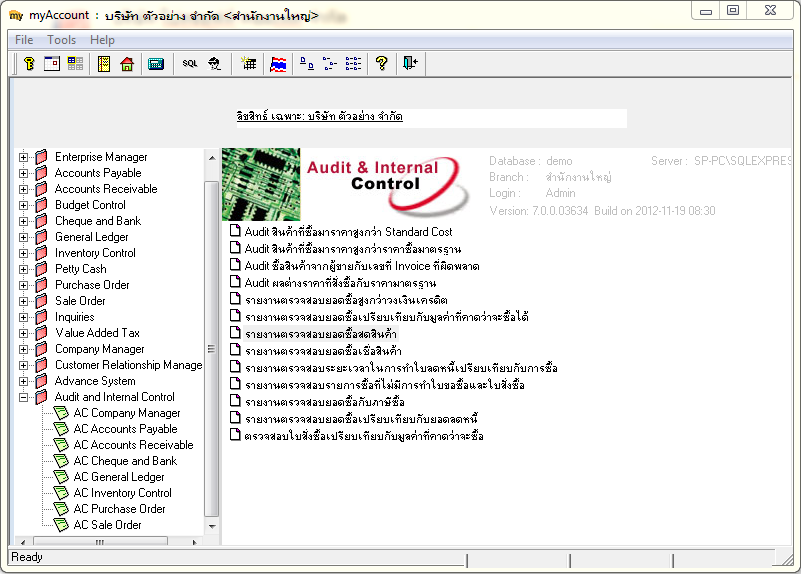Viewport: 801px width, 574px height.
Task: Open the File menu
Action: (24, 40)
